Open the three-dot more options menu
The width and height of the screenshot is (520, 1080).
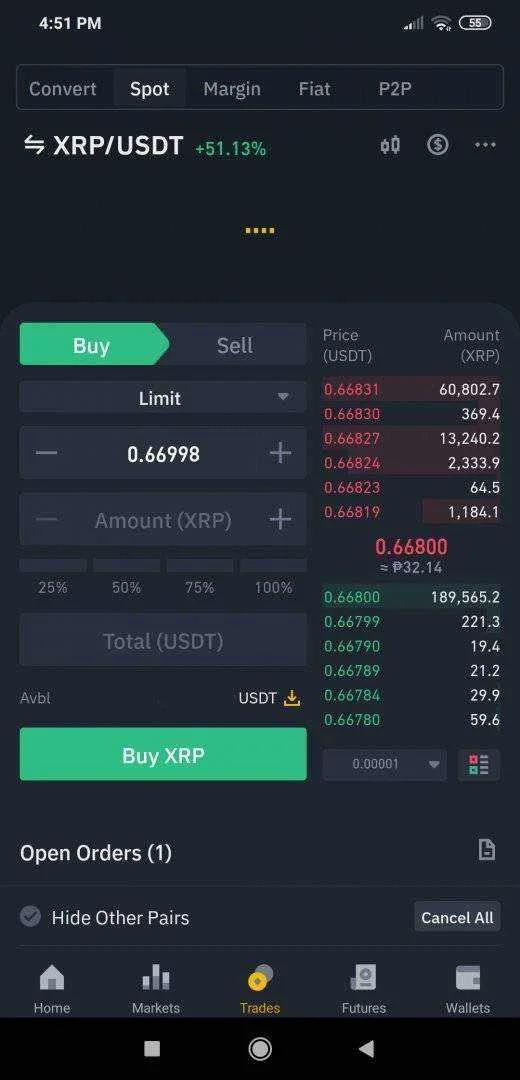485,145
